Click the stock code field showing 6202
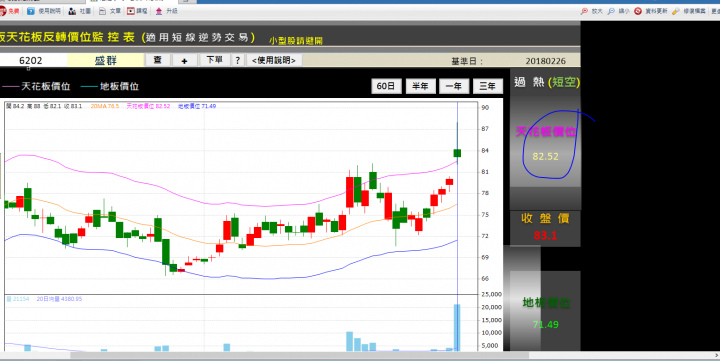Screen dimensions: 720x361 pos(33,61)
